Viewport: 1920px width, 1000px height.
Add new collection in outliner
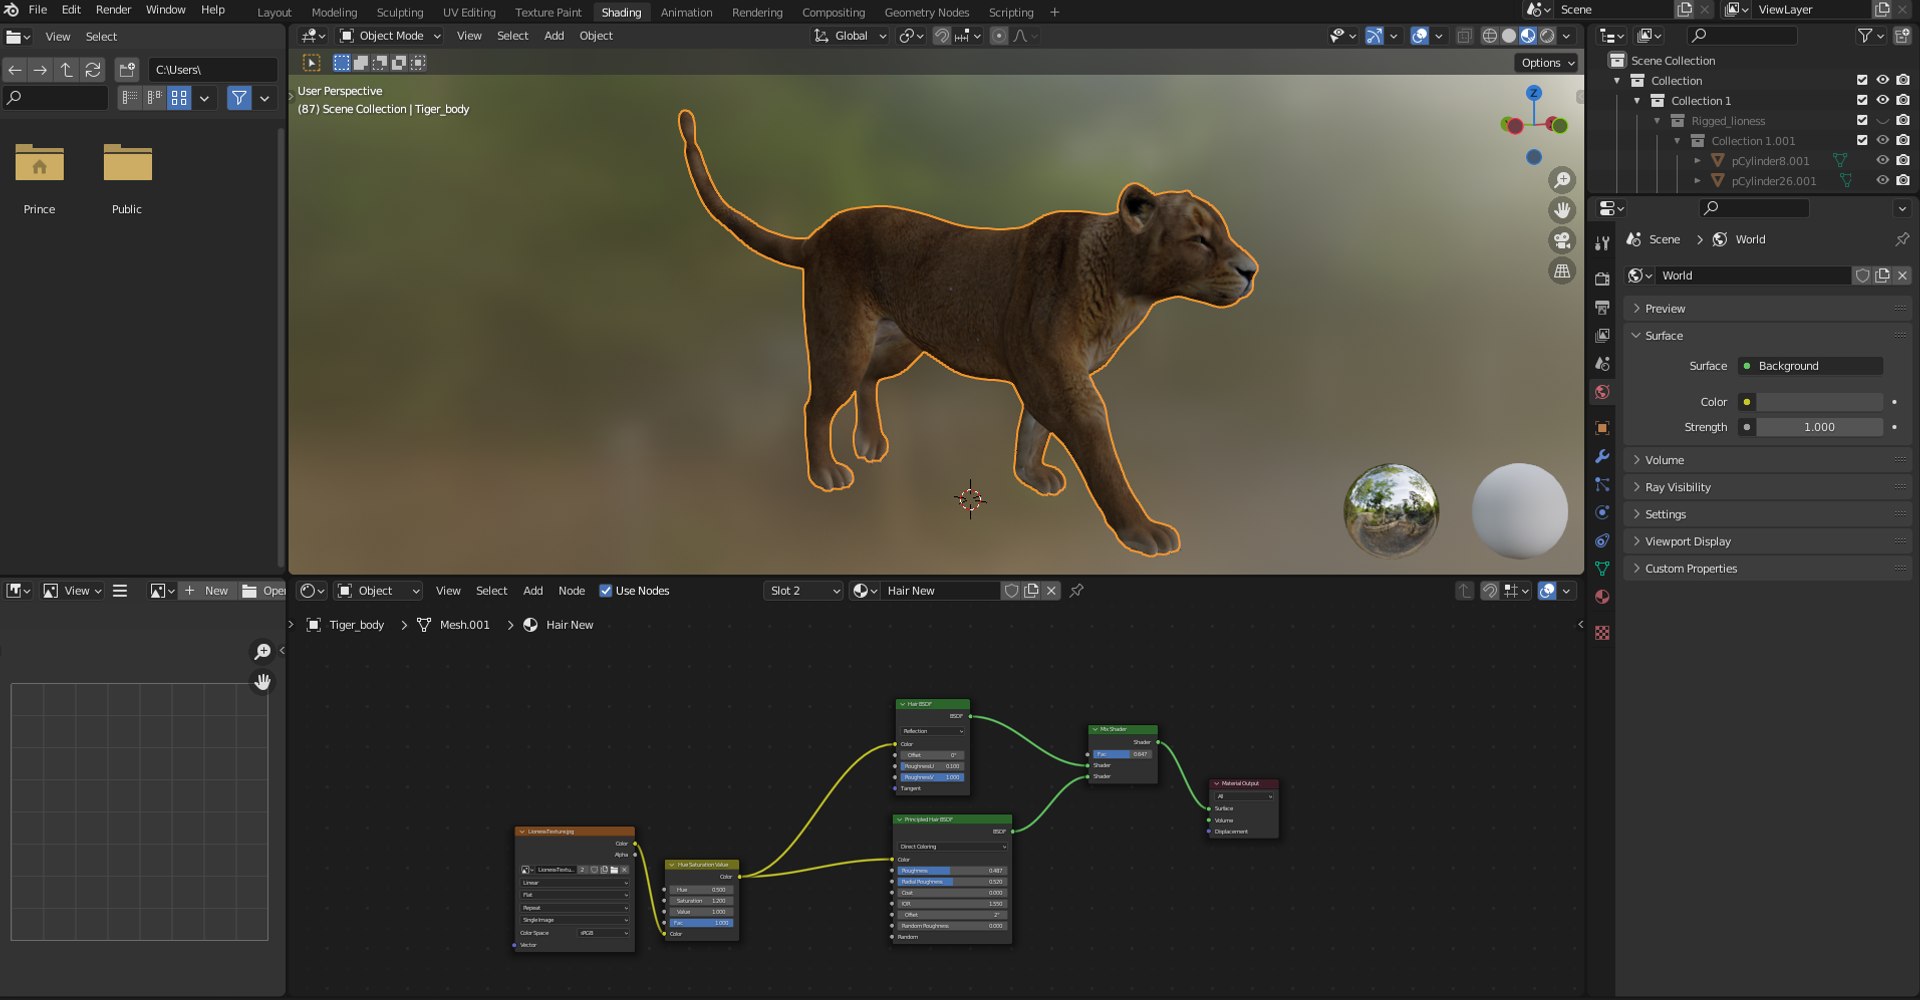(x=1902, y=36)
